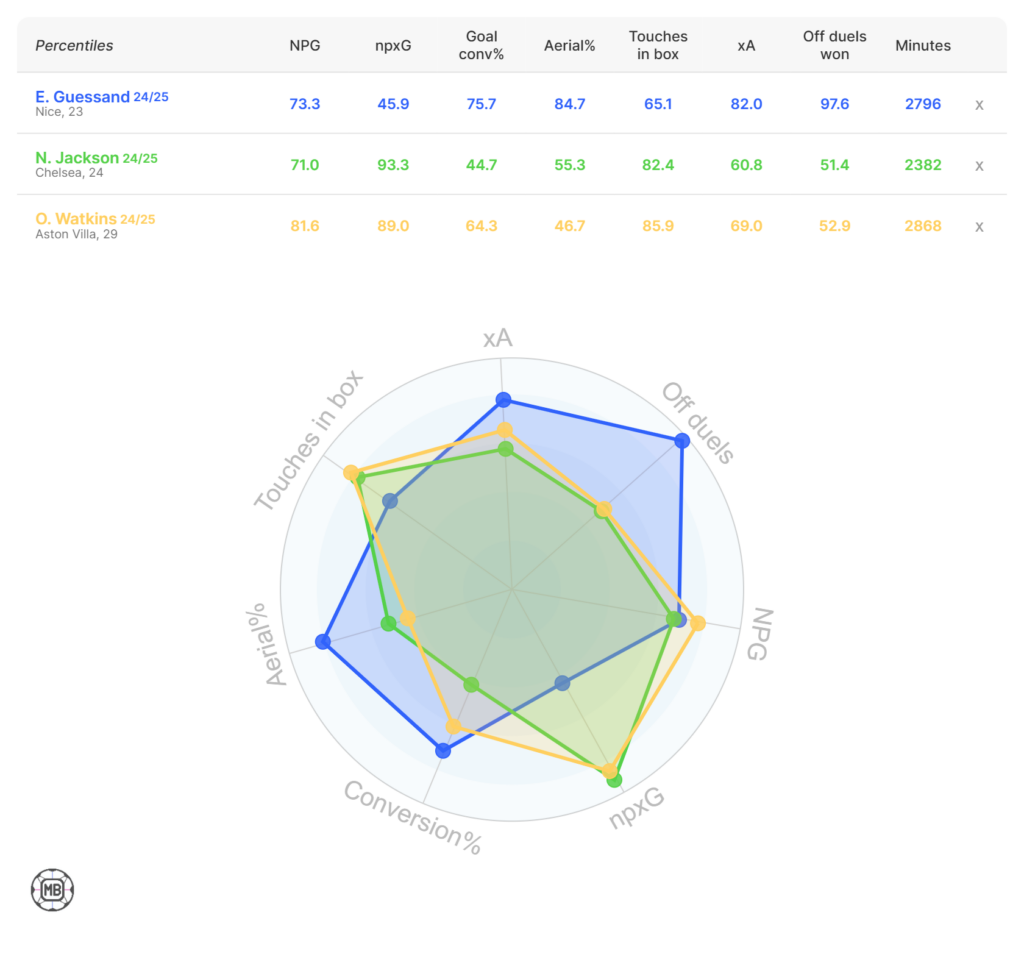Image resolution: width=1024 pixels, height=957 pixels.
Task: Click Jackson's green npxG radar point
Action: coord(614,780)
